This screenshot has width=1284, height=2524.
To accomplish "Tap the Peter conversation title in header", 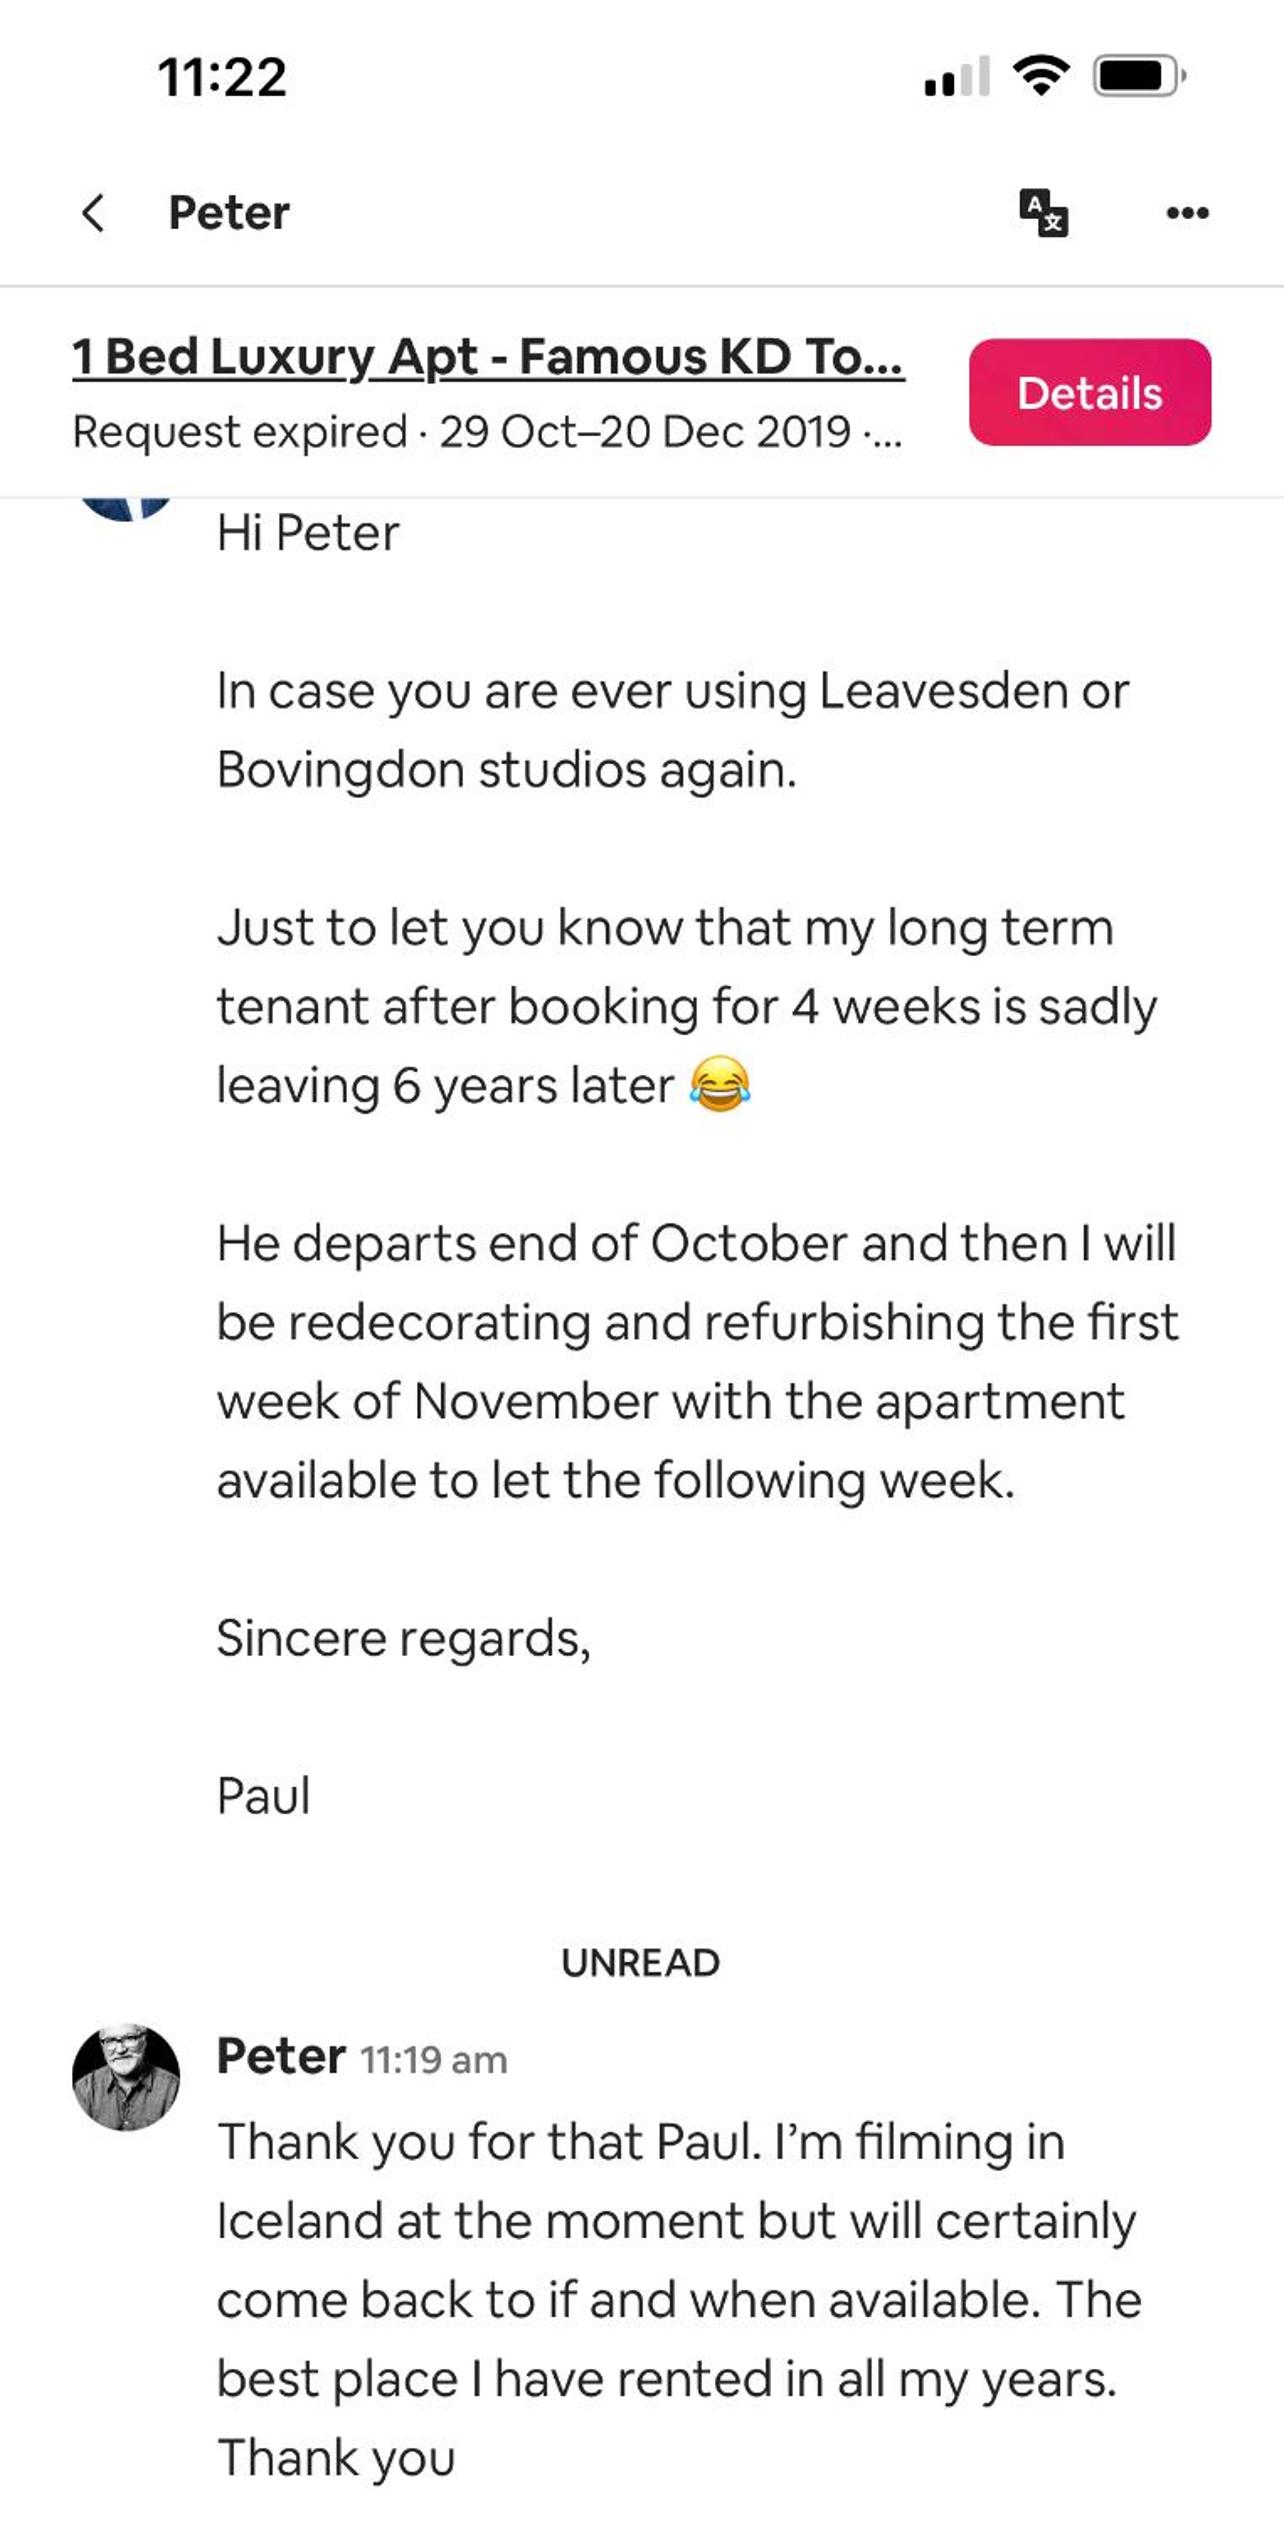I will coord(229,213).
